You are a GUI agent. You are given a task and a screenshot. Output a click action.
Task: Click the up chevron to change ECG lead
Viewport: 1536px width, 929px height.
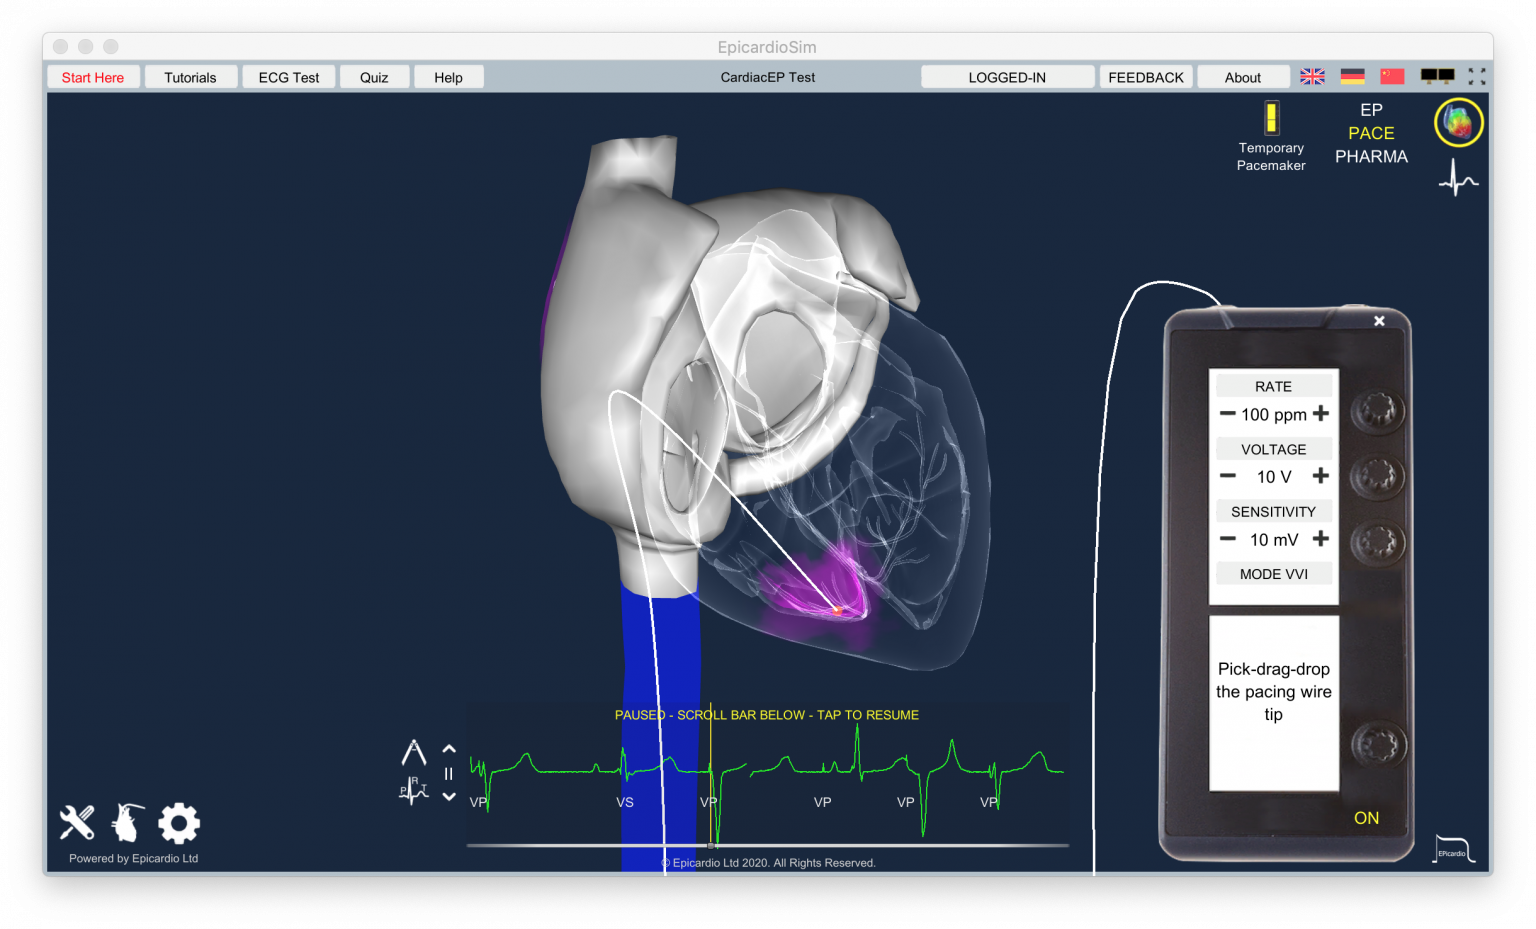[449, 748]
